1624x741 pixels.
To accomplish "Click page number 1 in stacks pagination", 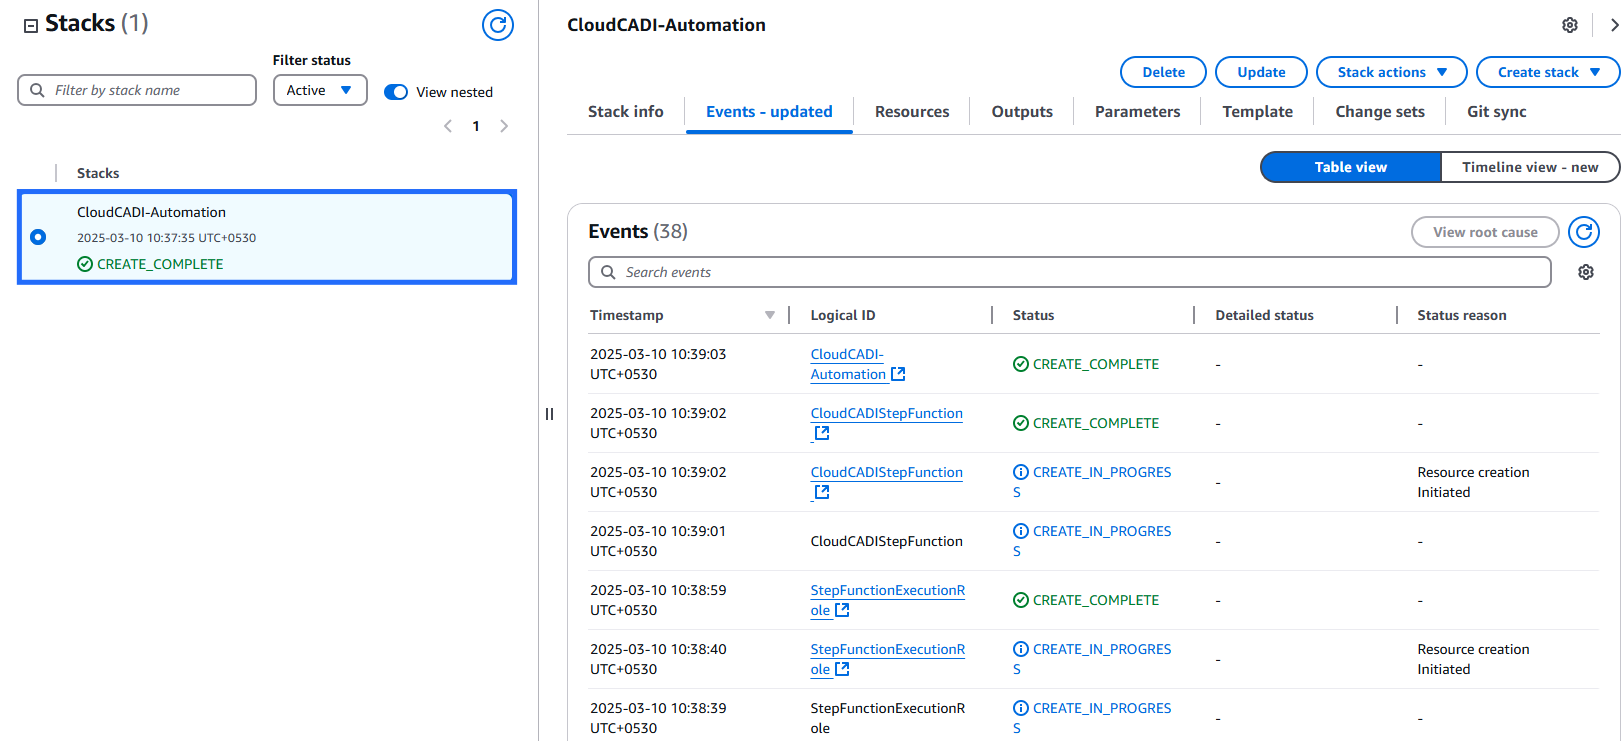I will point(476,126).
